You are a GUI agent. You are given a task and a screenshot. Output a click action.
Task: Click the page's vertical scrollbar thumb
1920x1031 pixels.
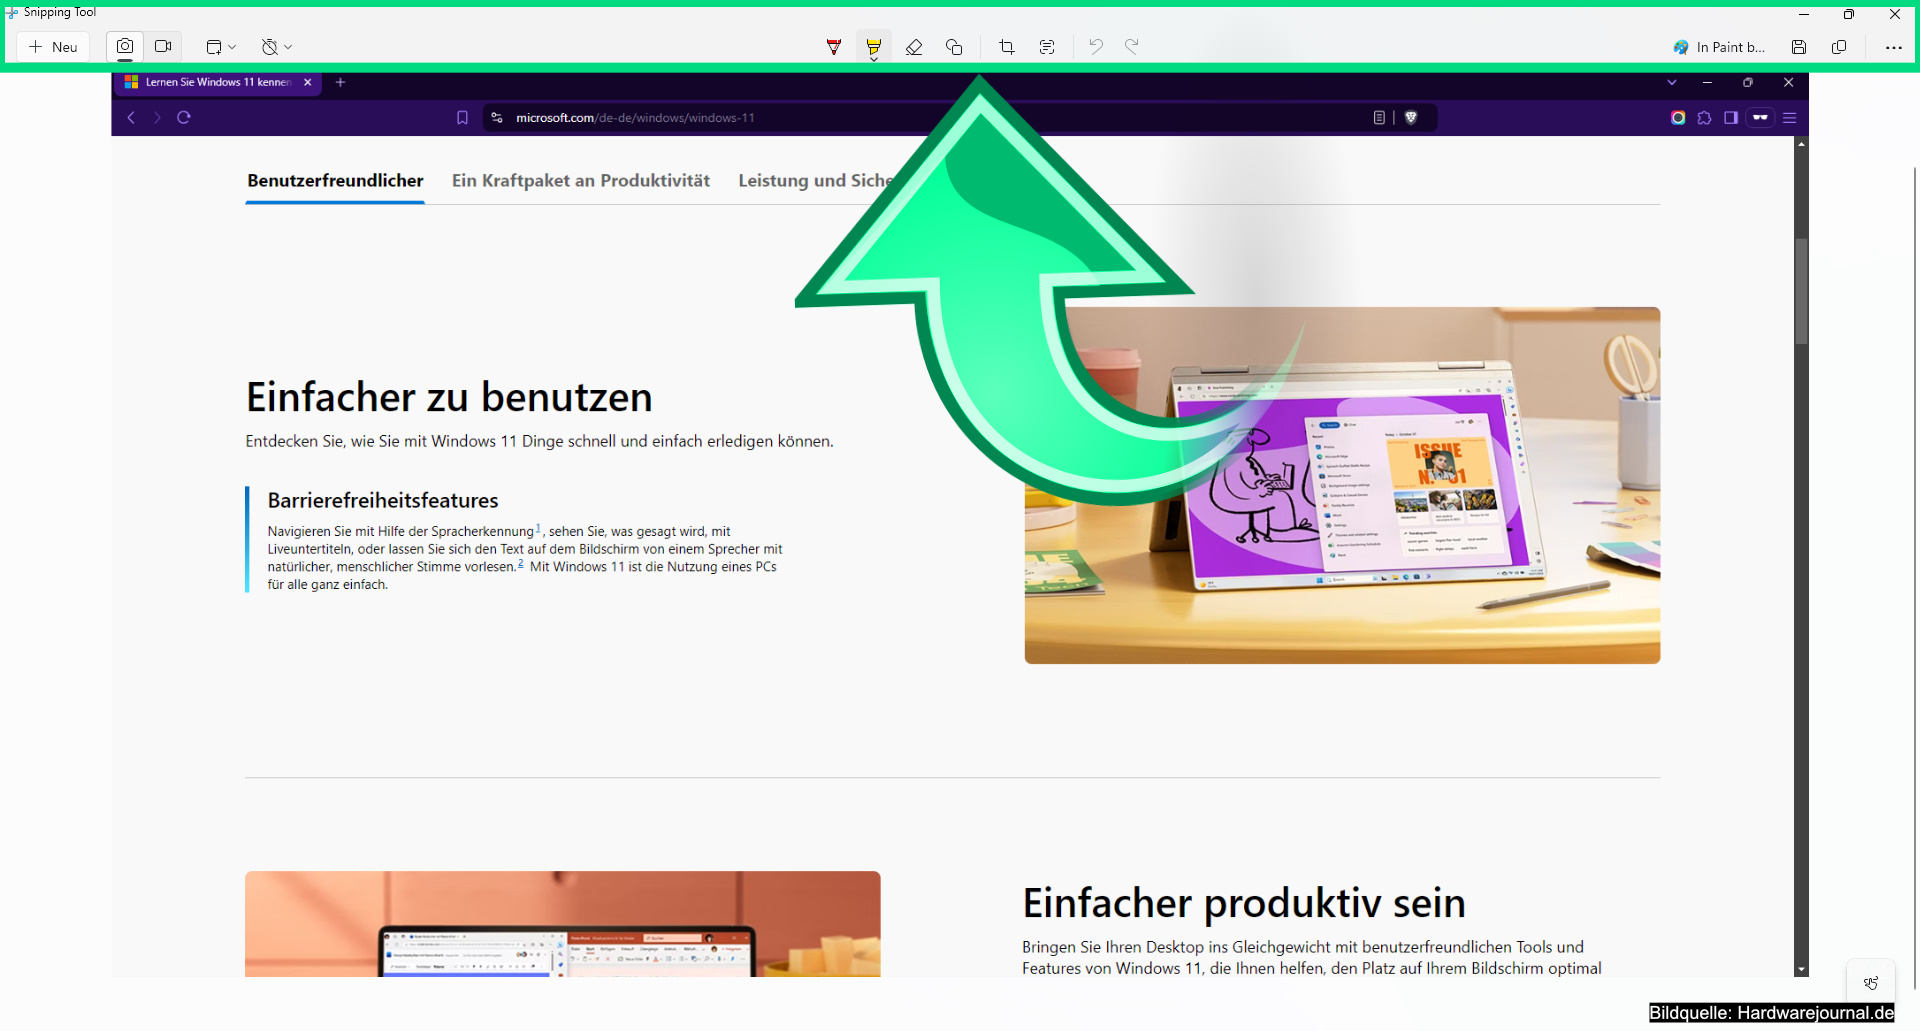coord(1801,291)
